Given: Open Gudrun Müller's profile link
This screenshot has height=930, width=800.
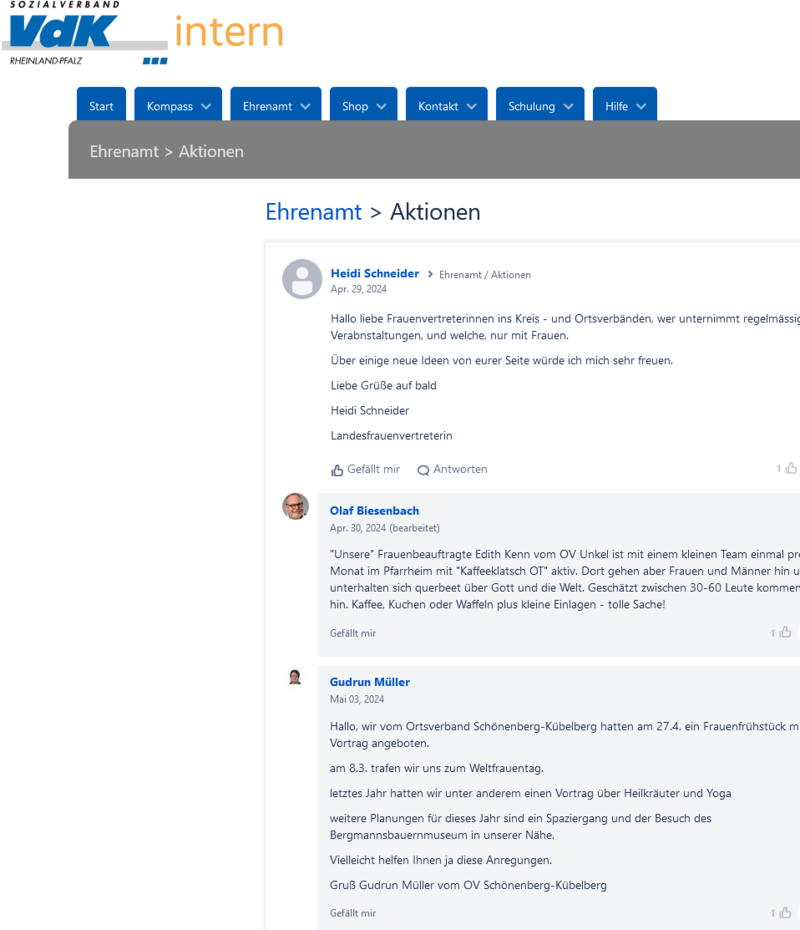Looking at the screenshot, I should pos(370,682).
